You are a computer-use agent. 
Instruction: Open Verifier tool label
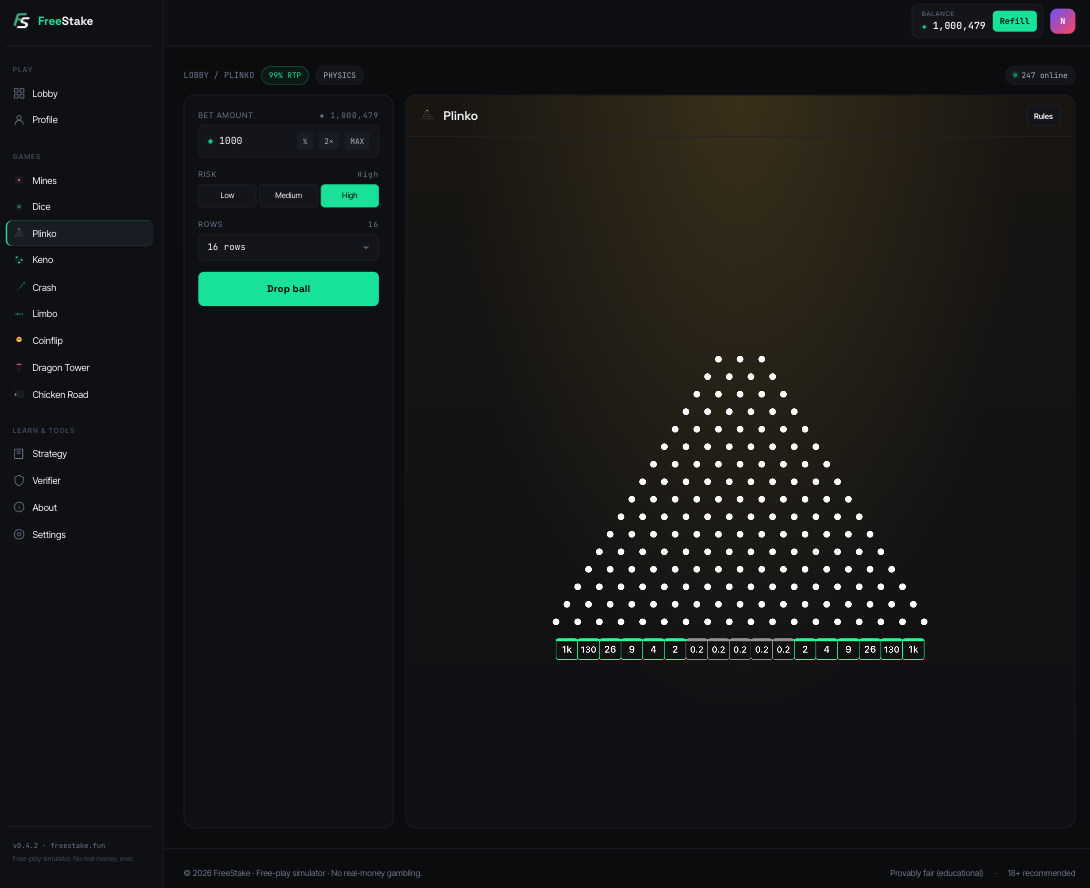point(47,481)
